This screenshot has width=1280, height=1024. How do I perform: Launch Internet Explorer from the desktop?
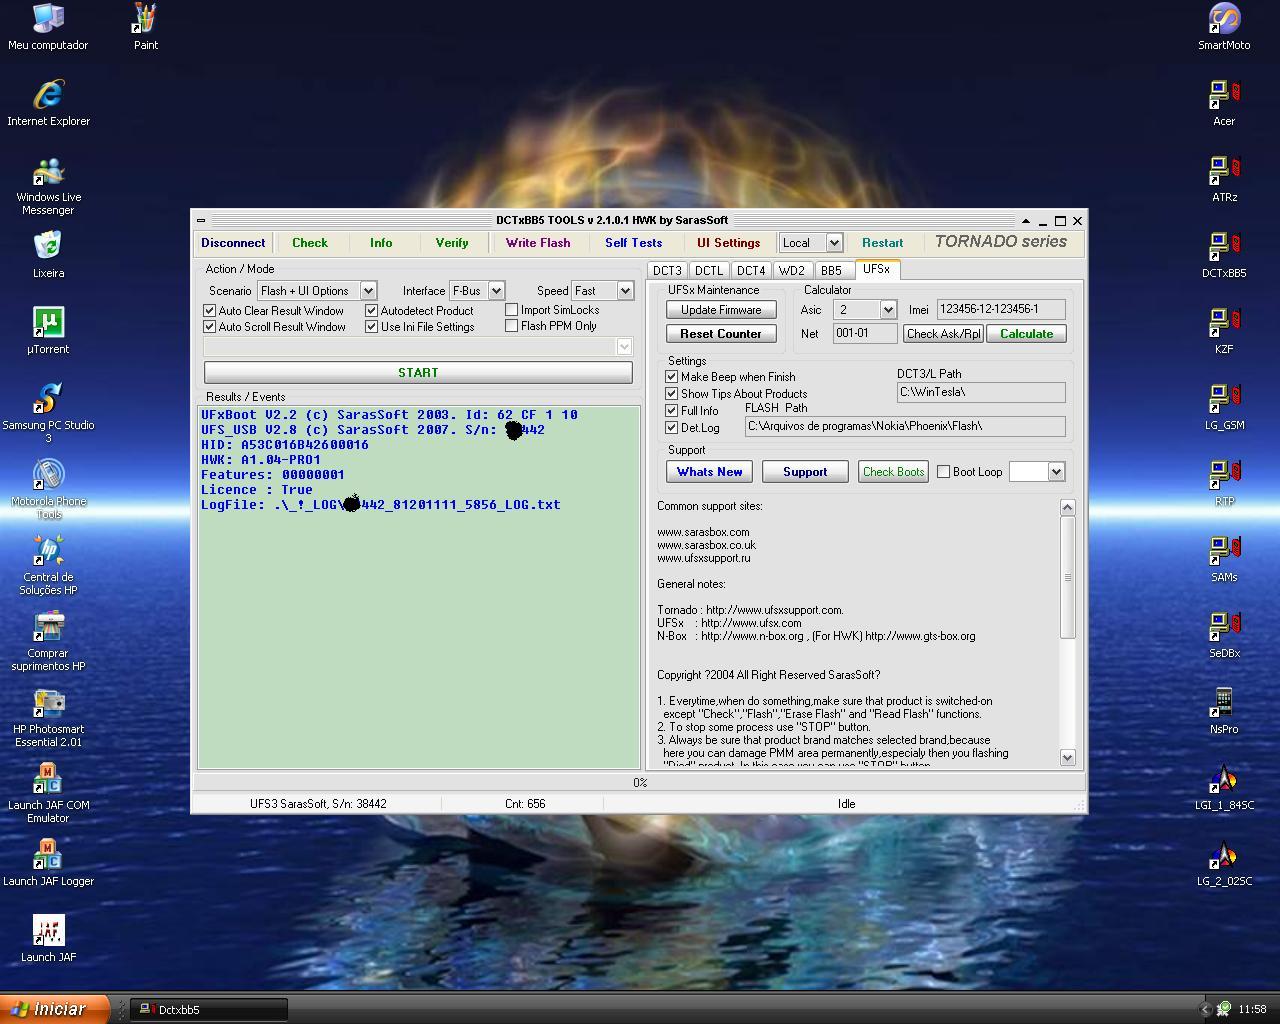coord(48,103)
